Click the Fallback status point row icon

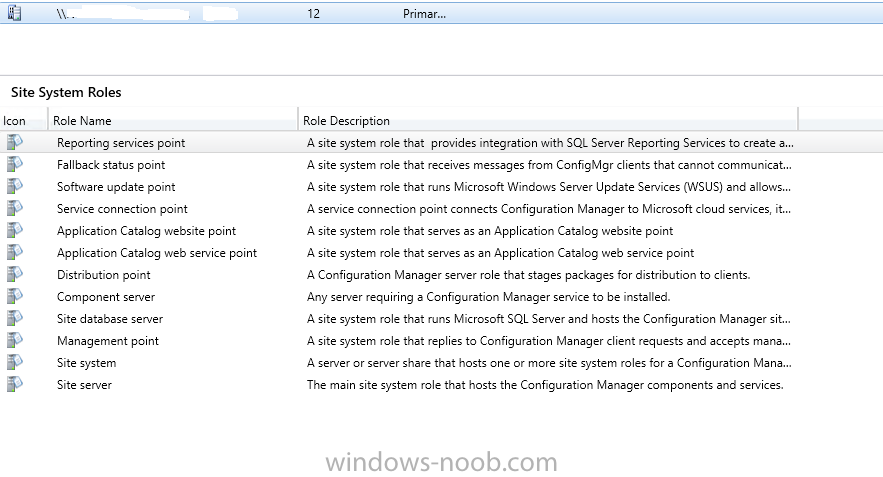point(15,164)
